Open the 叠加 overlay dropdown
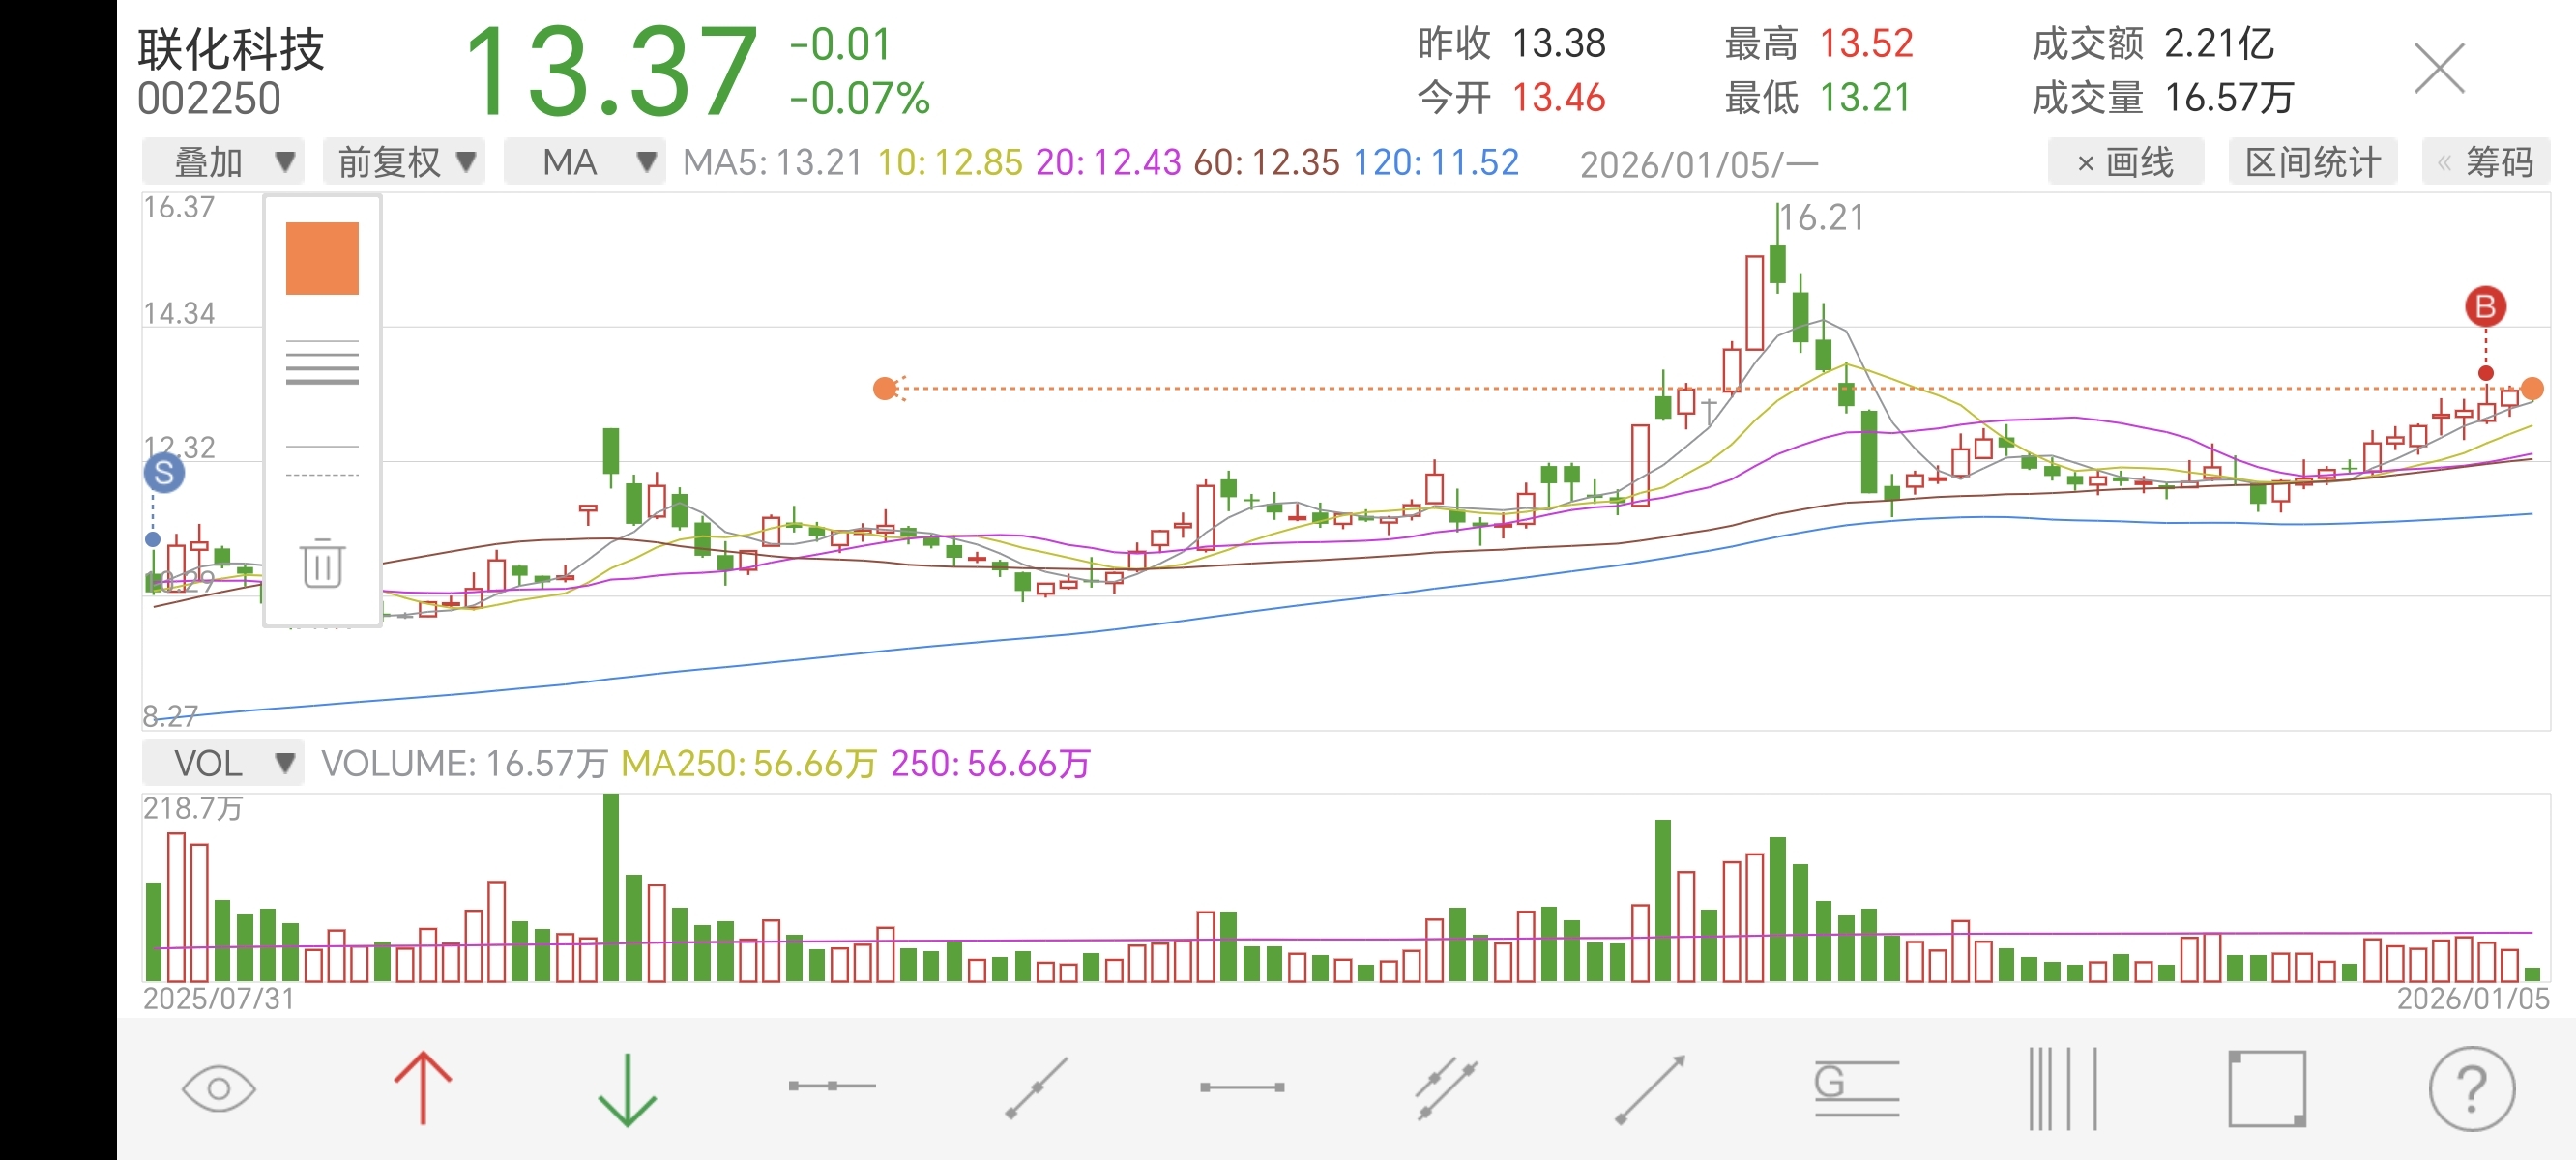This screenshot has width=2576, height=1160. 224,162
